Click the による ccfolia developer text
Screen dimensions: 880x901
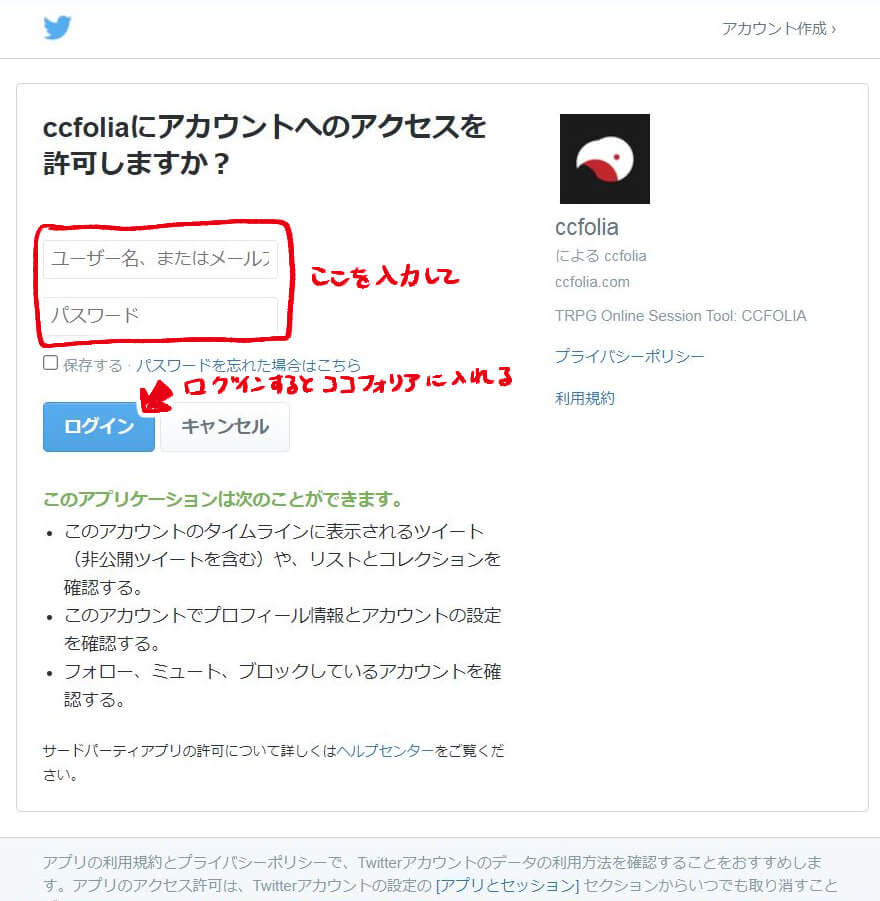[601, 256]
